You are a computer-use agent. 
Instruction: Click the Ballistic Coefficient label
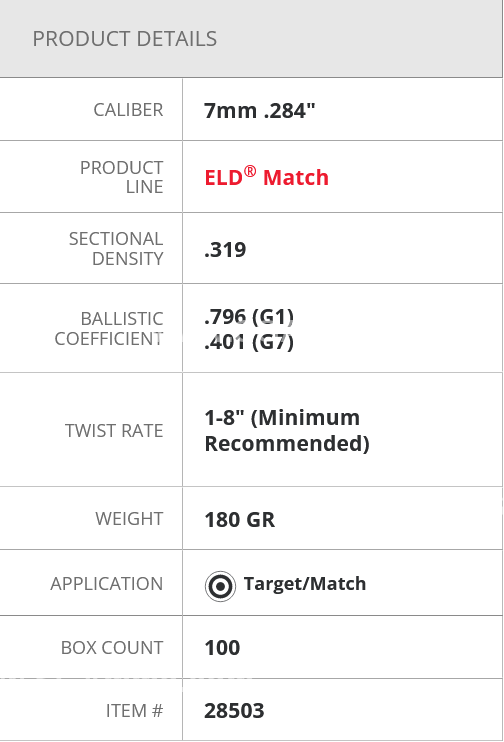tap(109, 329)
